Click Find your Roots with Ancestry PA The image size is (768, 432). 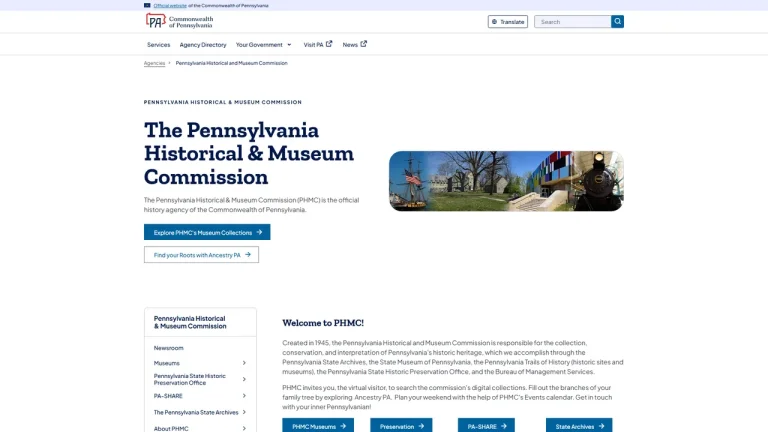point(201,255)
